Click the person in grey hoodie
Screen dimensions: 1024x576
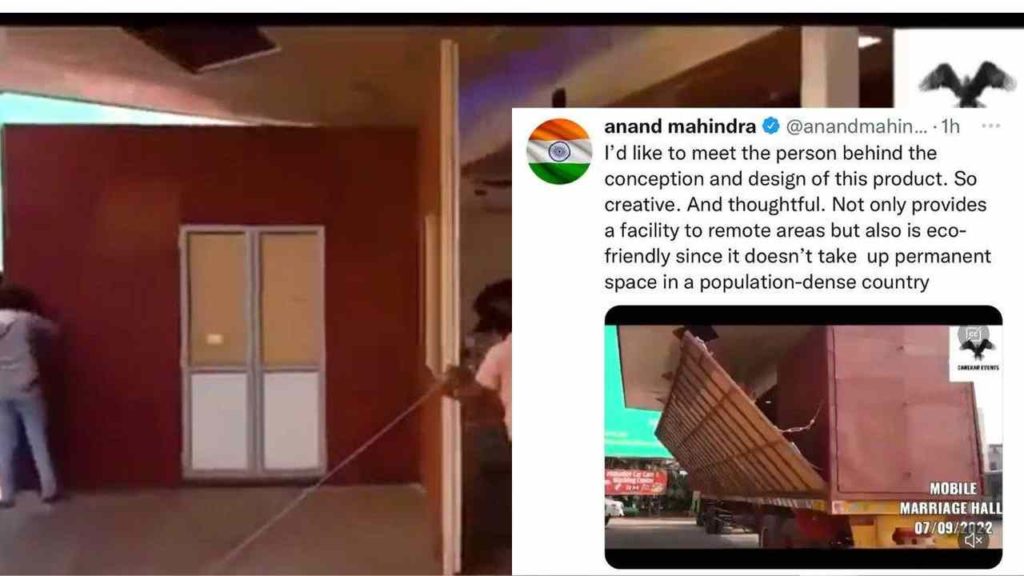pos(26,392)
